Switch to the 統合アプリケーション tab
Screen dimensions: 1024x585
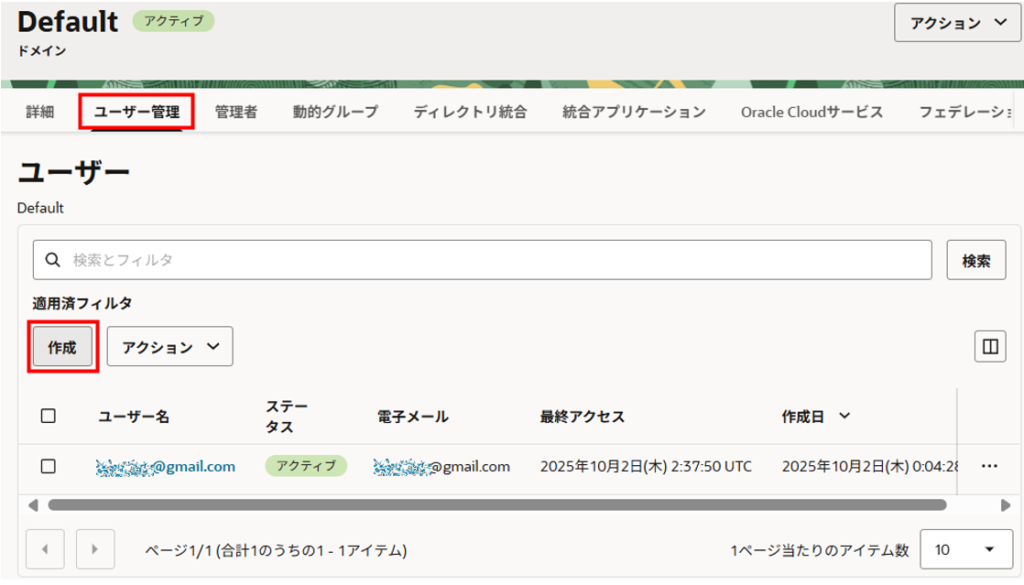point(634,112)
